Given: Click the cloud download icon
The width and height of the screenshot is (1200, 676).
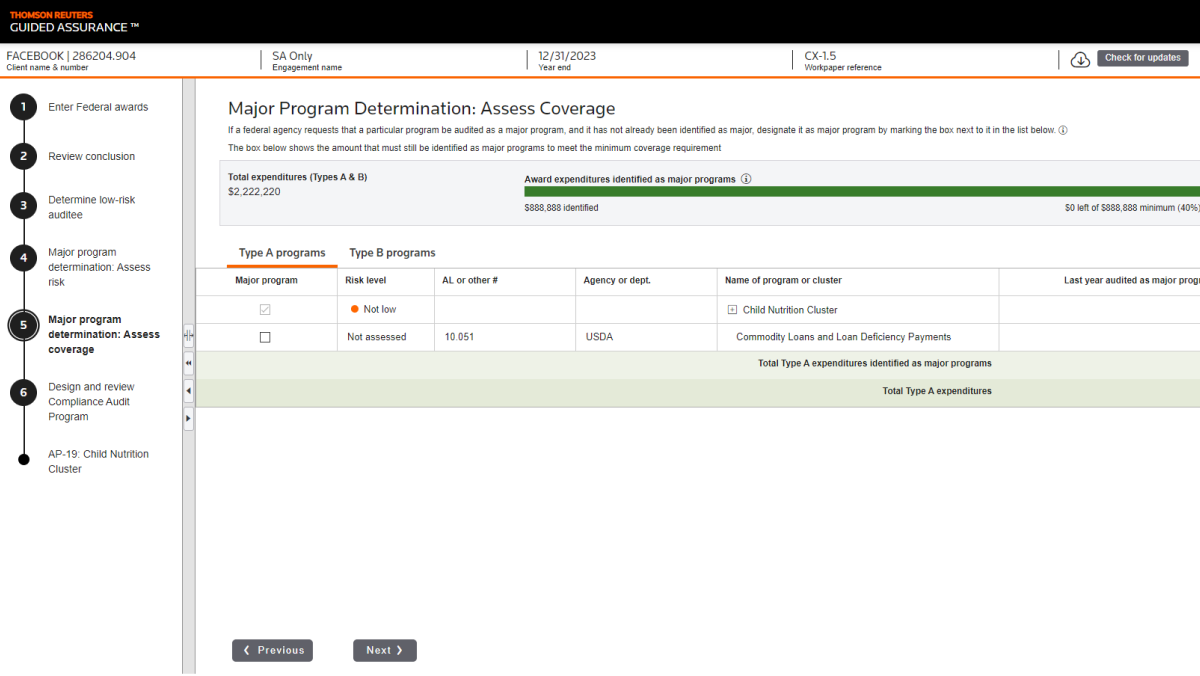Looking at the screenshot, I should coord(1080,59).
